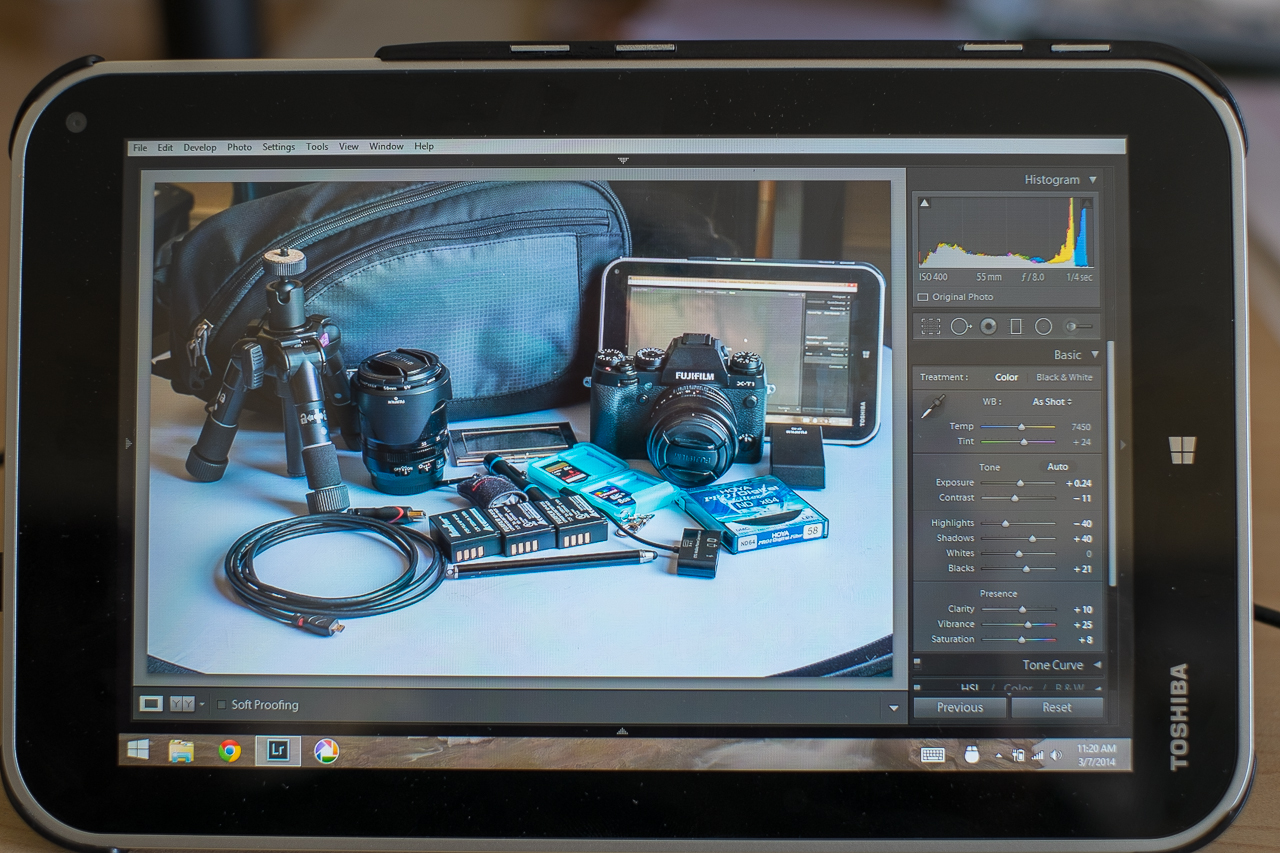
Task: Click the Exposure slider track
Action: tap(1017, 483)
